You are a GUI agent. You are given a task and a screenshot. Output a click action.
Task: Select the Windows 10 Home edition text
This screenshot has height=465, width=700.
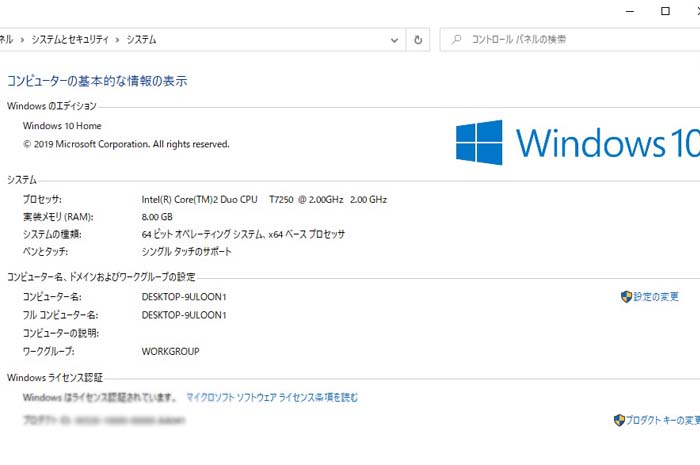[x=62, y=126]
